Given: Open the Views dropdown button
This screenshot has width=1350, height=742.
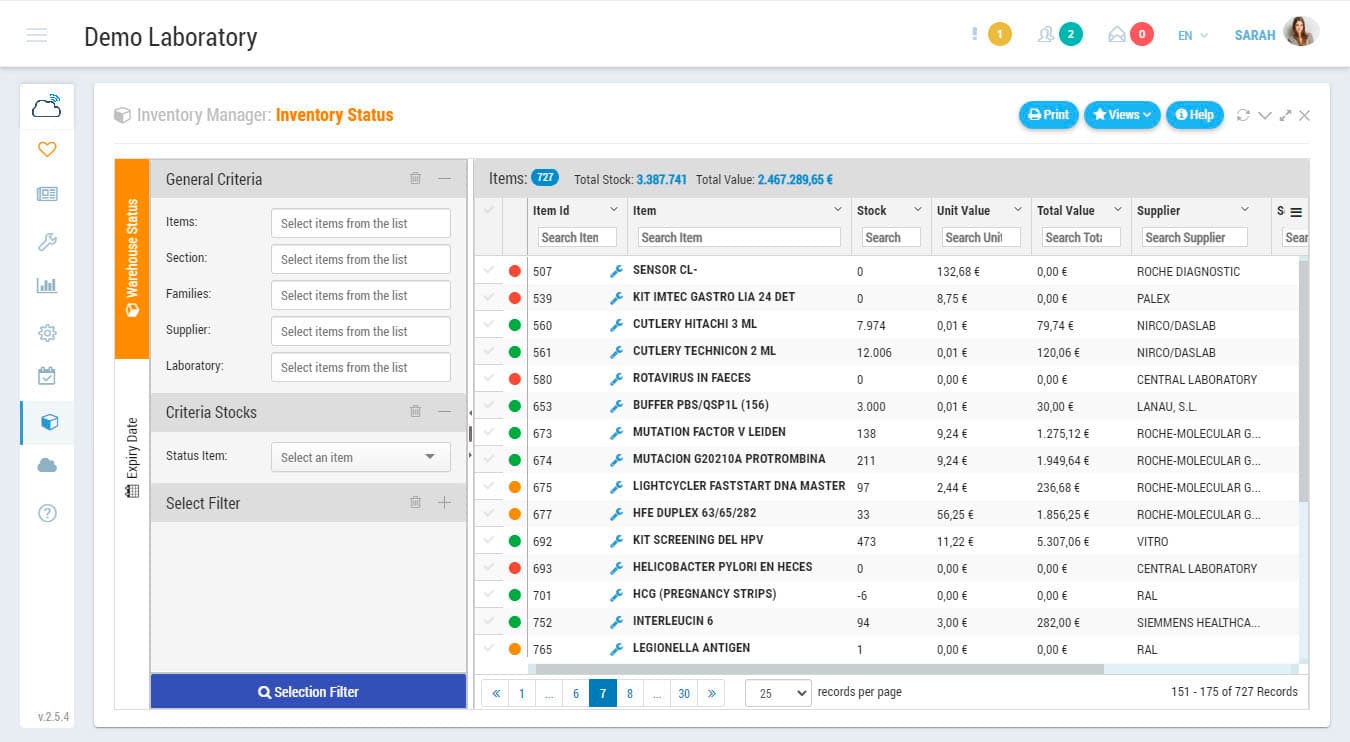Looking at the screenshot, I should 1122,115.
